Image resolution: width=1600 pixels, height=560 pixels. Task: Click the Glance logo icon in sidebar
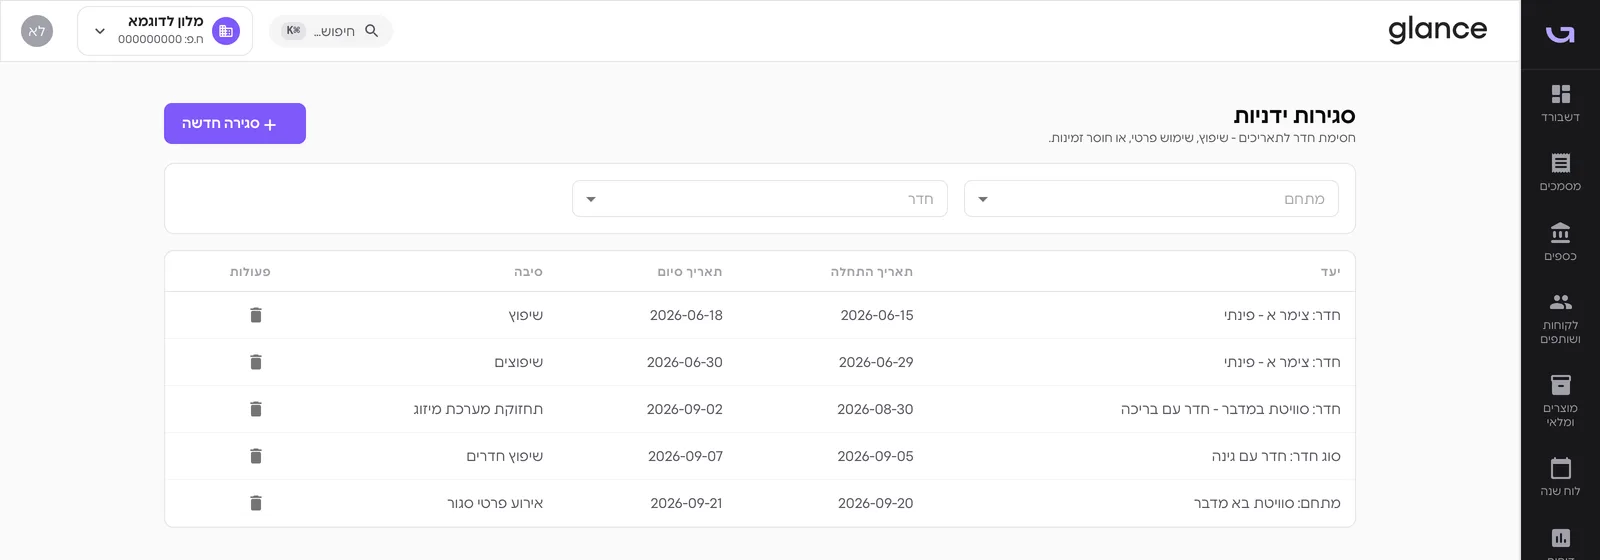tap(1560, 34)
